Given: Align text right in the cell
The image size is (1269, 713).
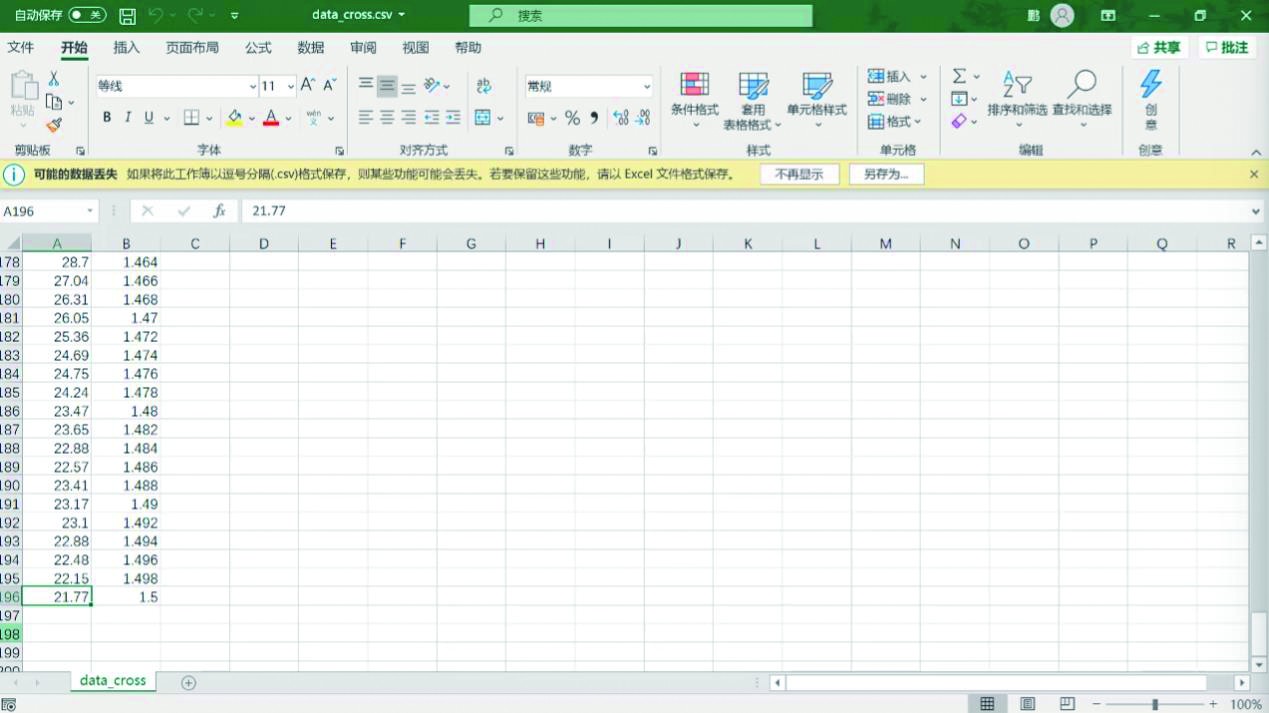Looking at the screenshot, I should 408,118.
